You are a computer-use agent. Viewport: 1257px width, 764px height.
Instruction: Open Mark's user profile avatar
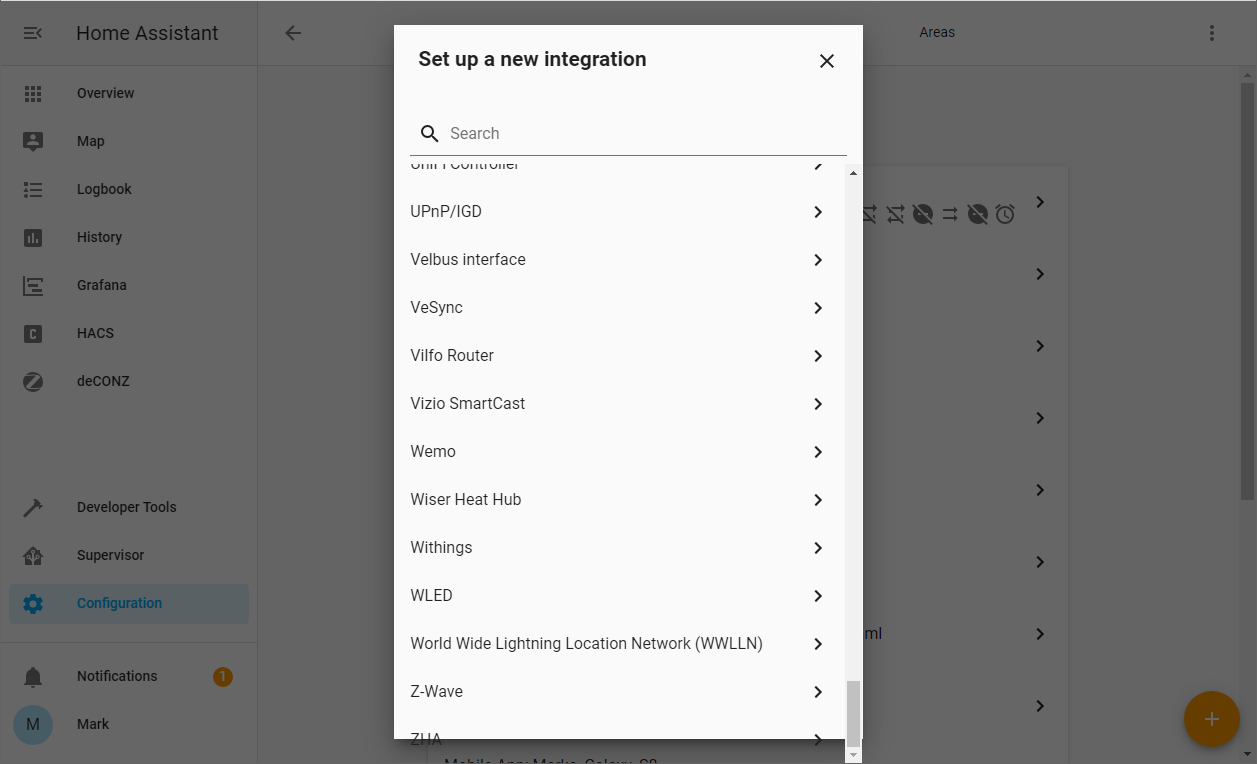(33, 724)
